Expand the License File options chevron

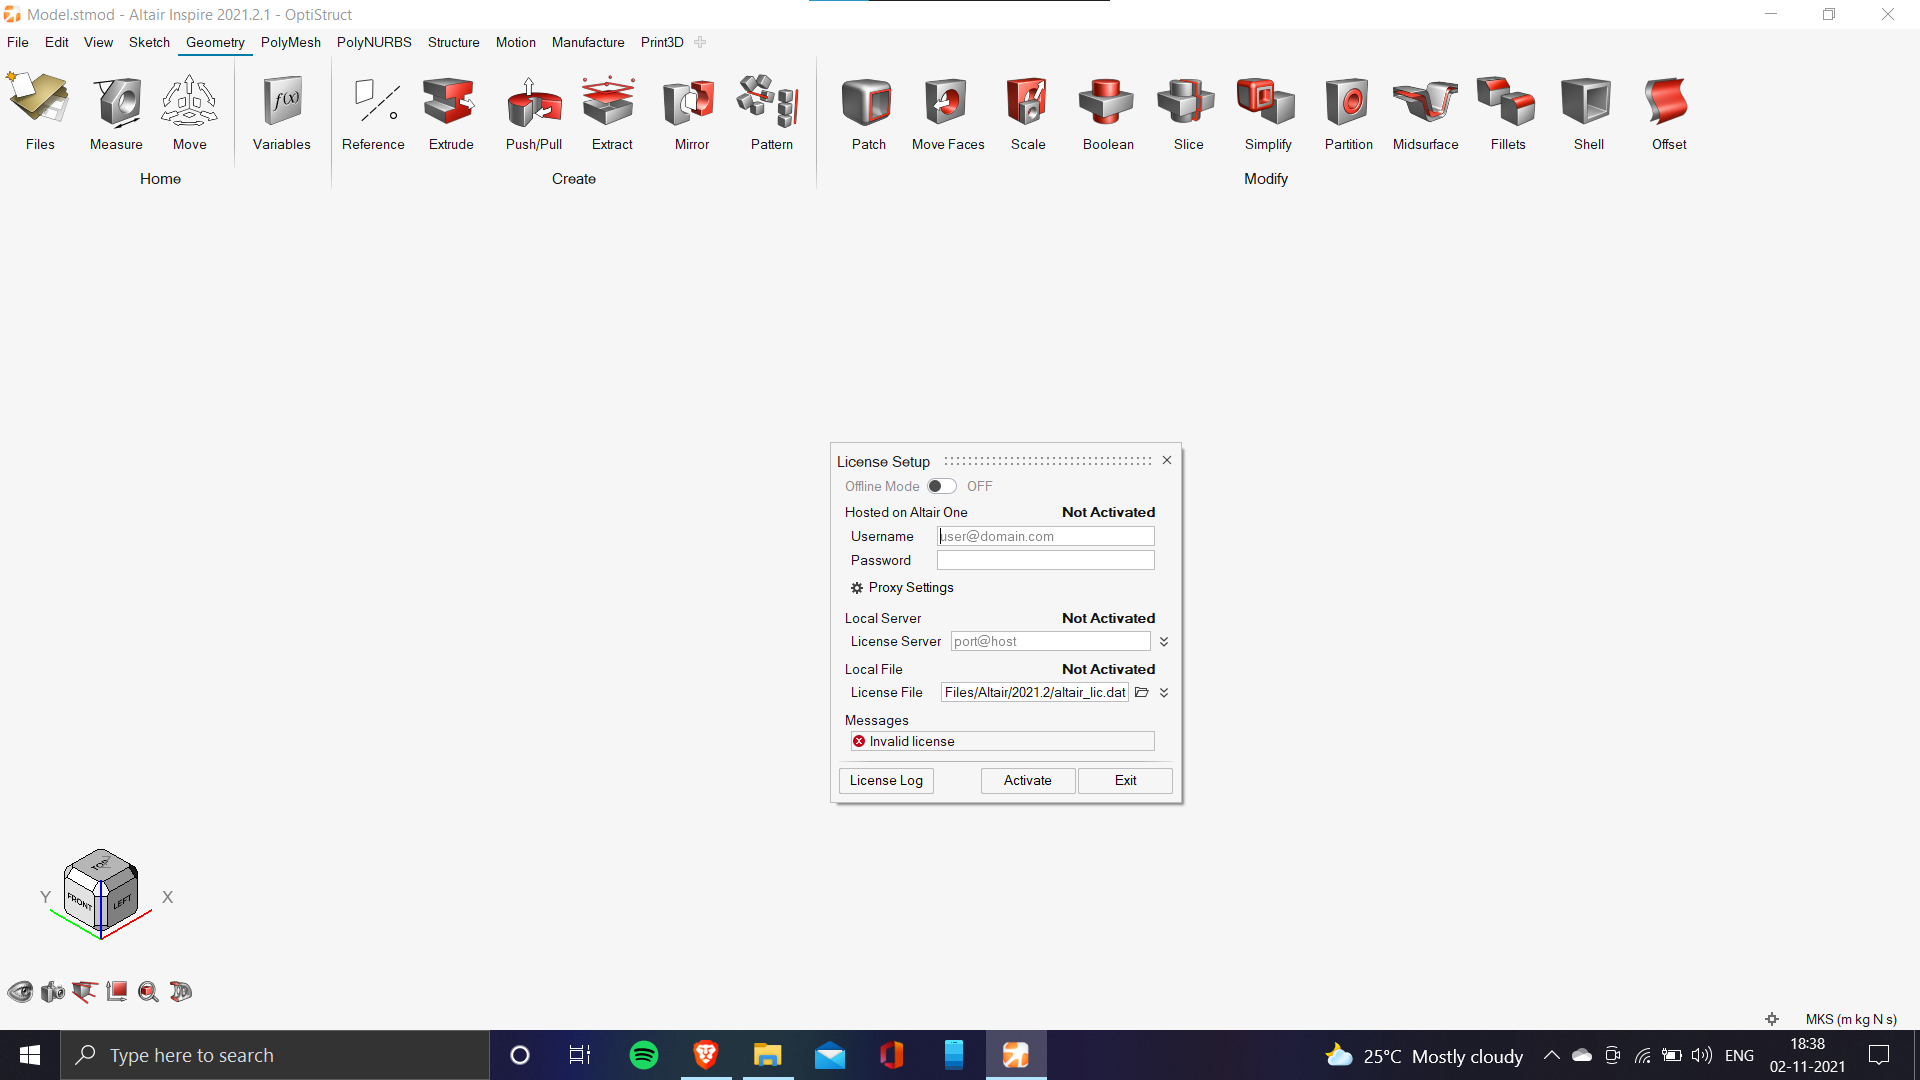pos(1164,692)
